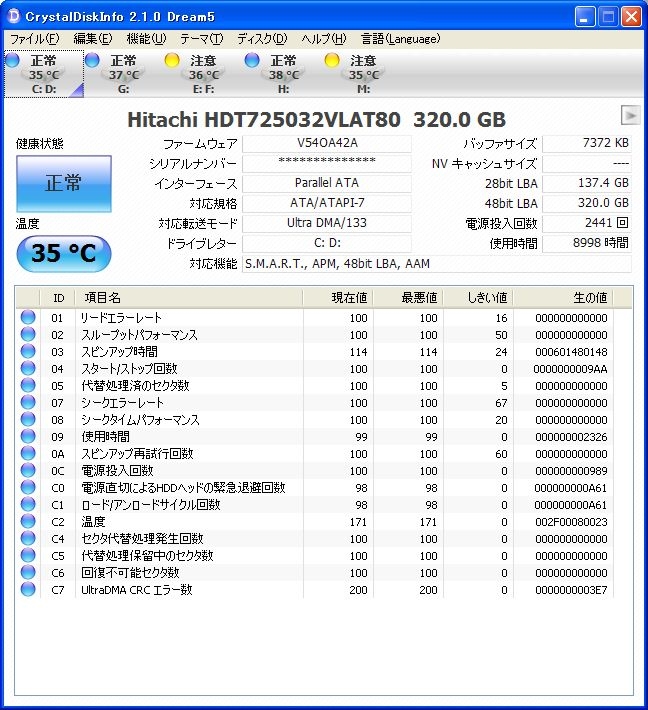
Task: Click status icon of attribute 0C row
Action: click(x=28, y=470)
